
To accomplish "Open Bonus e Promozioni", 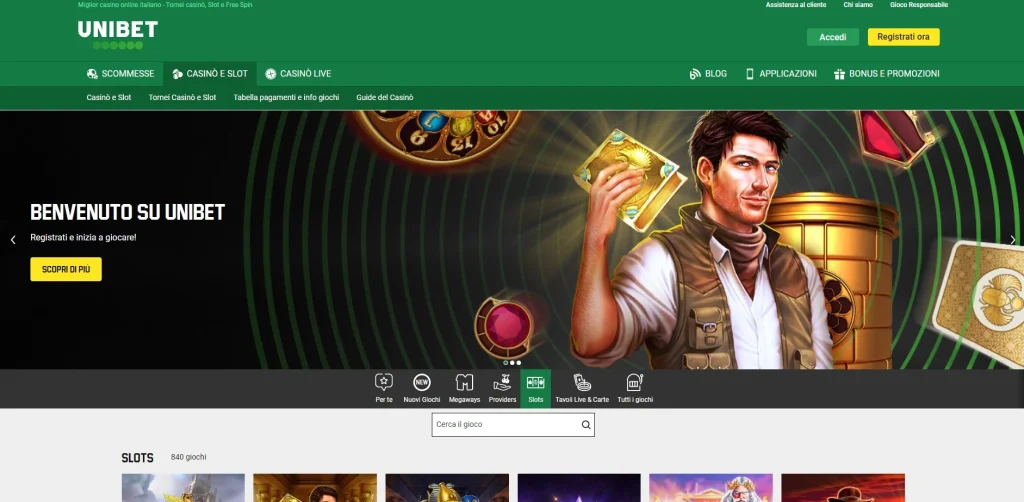I will click(886, 74).
